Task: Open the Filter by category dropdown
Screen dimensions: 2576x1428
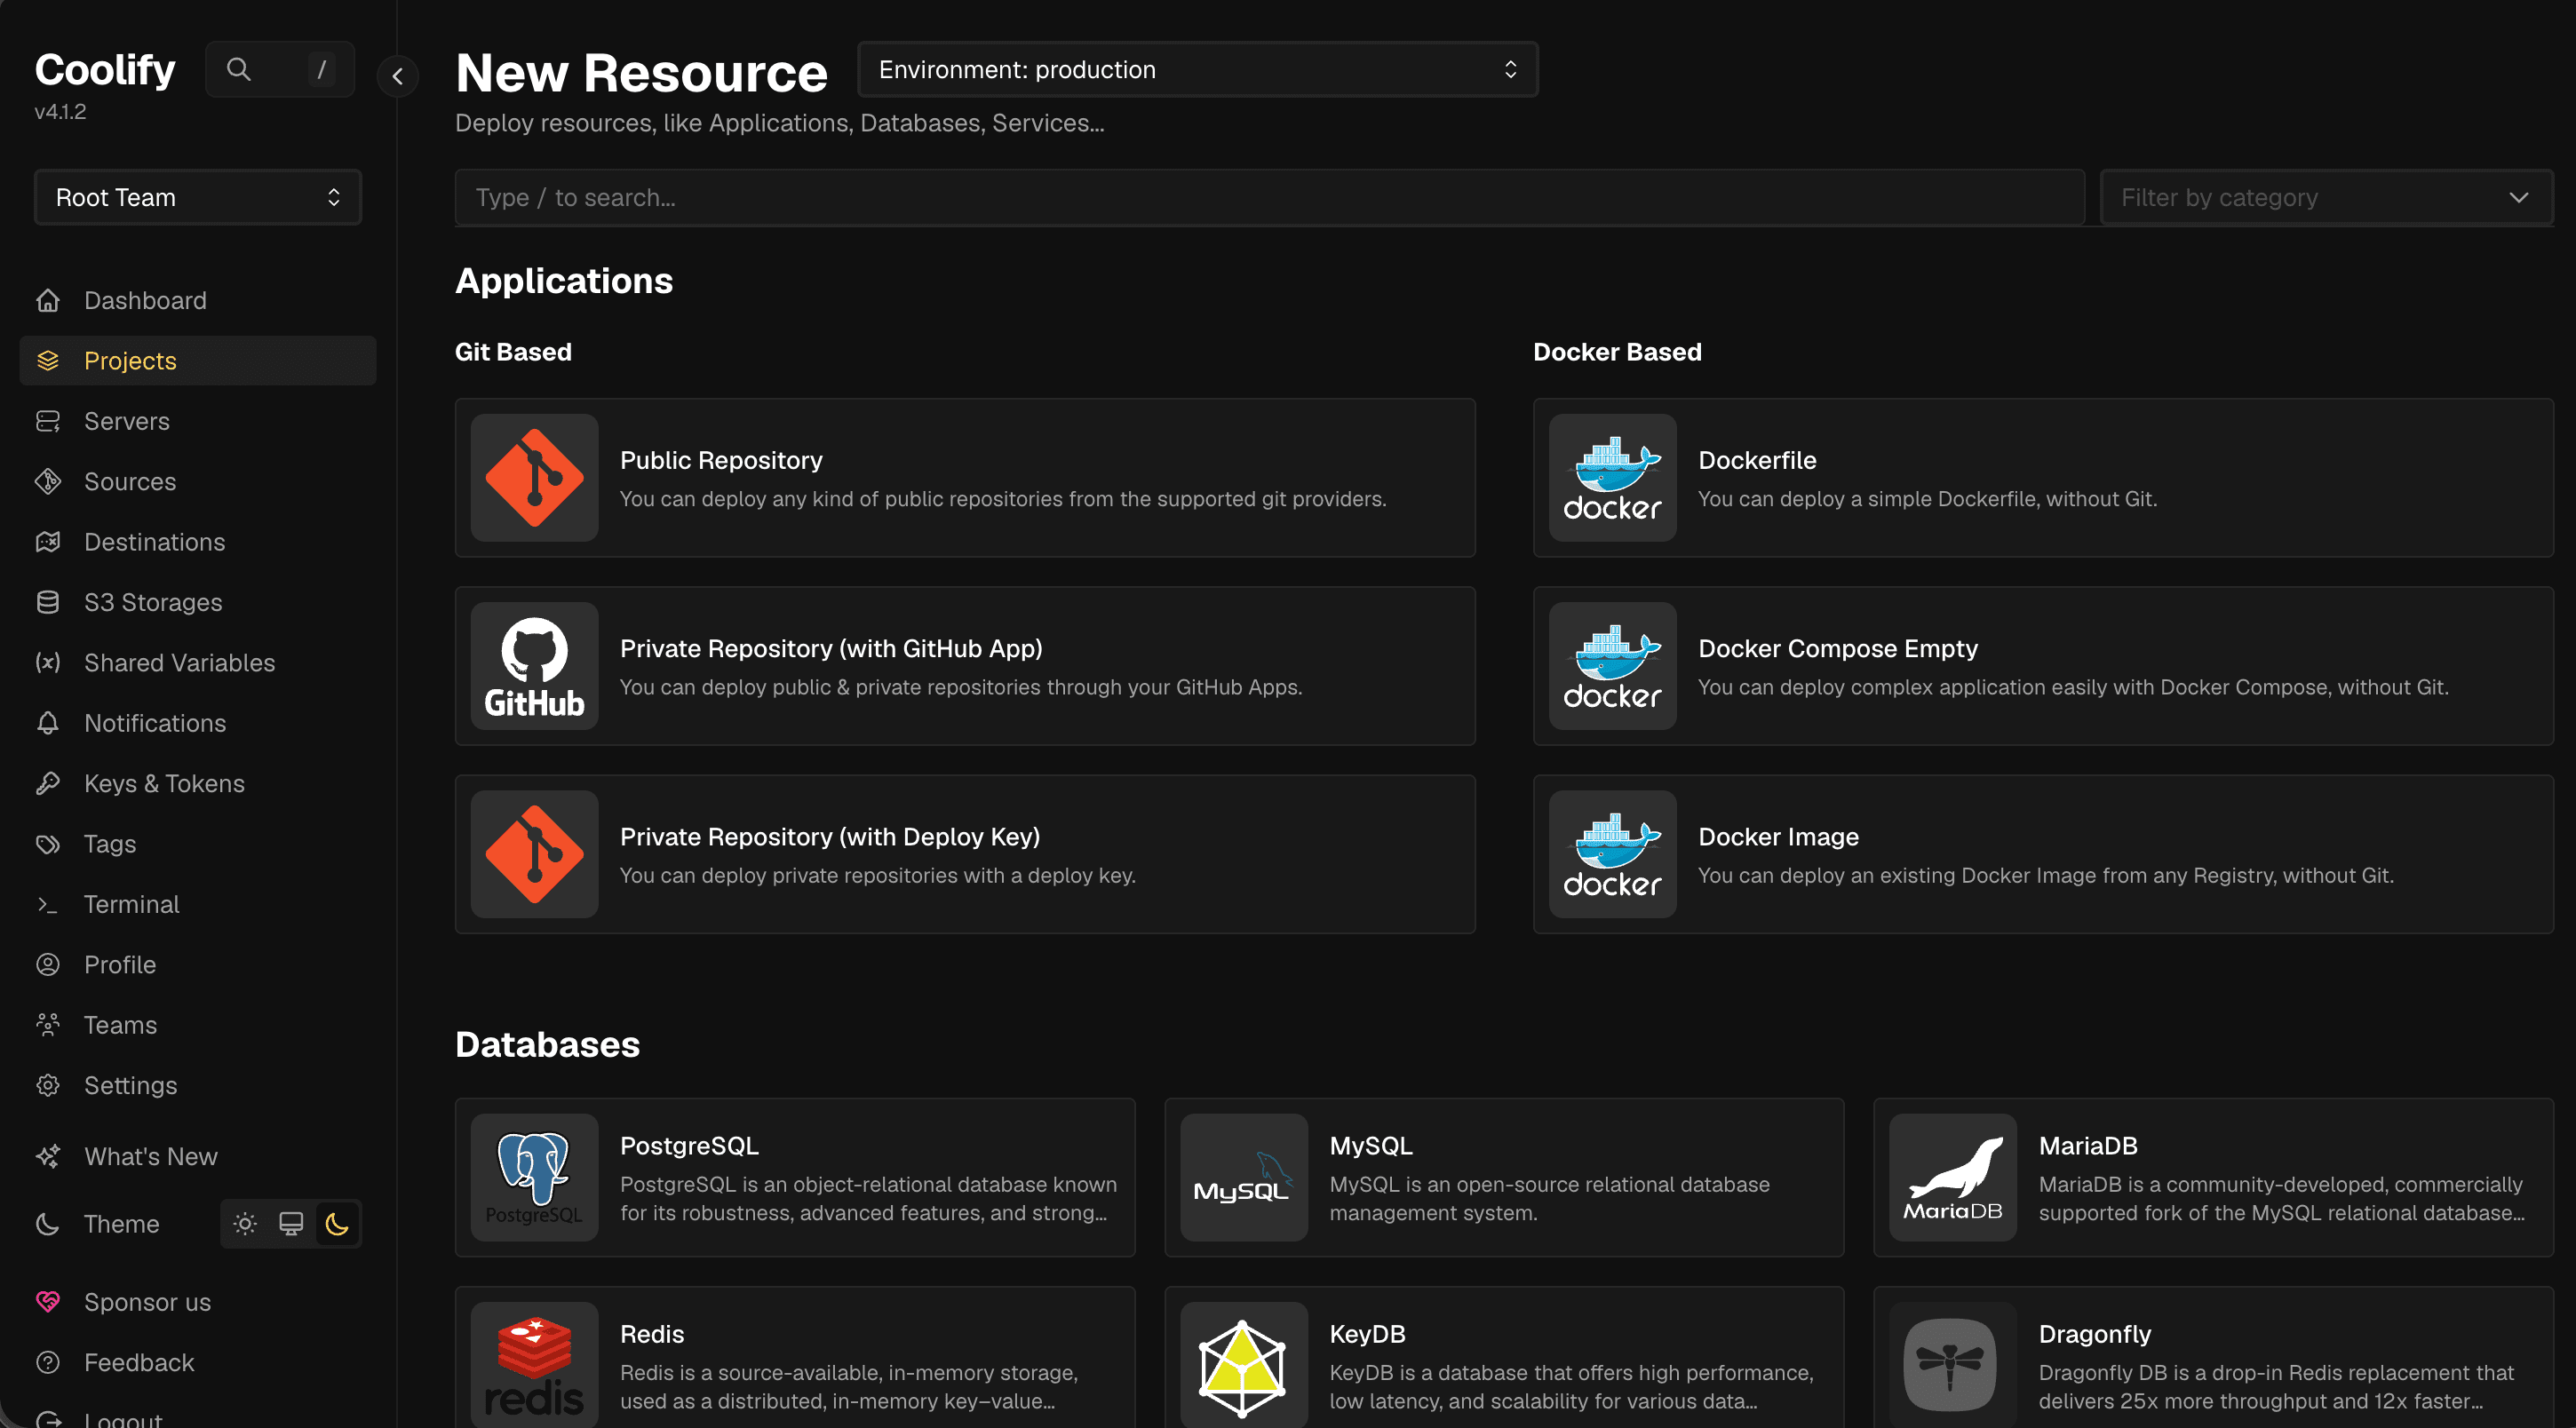Action: pos(2326,197)
